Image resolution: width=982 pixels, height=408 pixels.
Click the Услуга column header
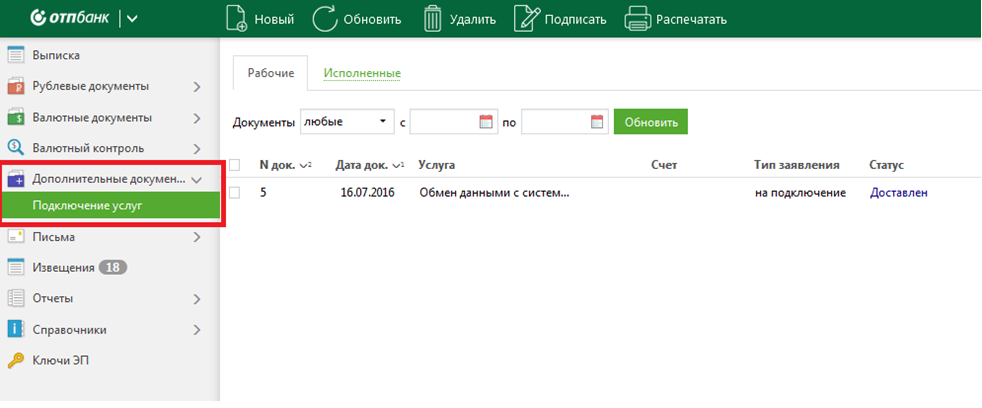[437, 165]
